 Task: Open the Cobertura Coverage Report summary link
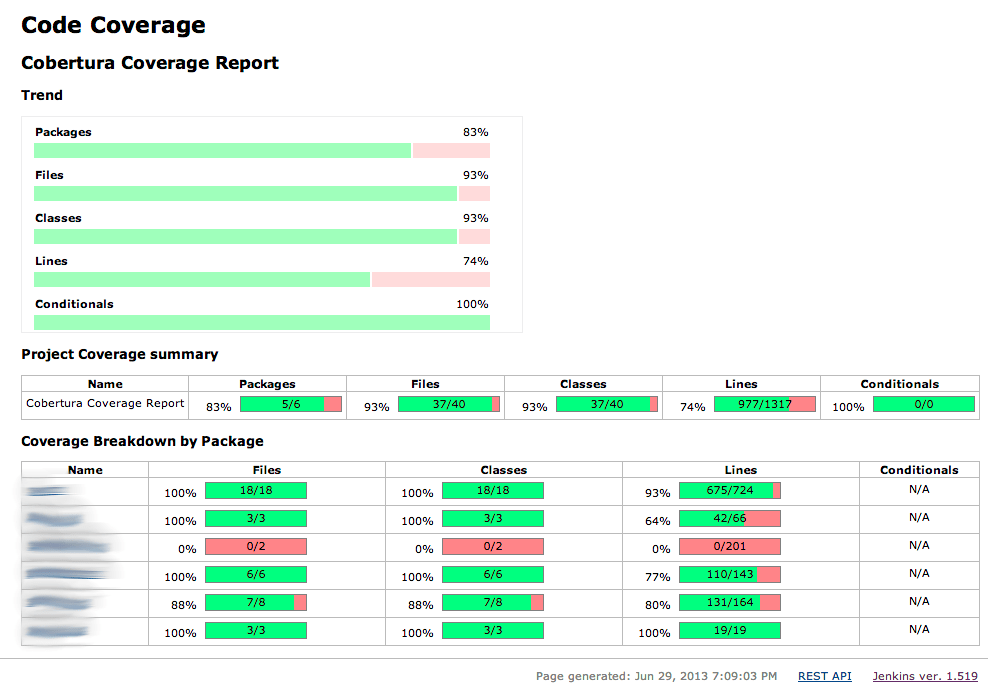(x=104, y=404)
